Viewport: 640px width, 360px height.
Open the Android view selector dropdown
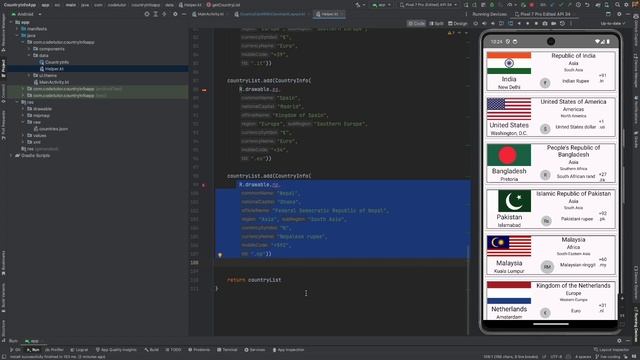click(27, 14)
